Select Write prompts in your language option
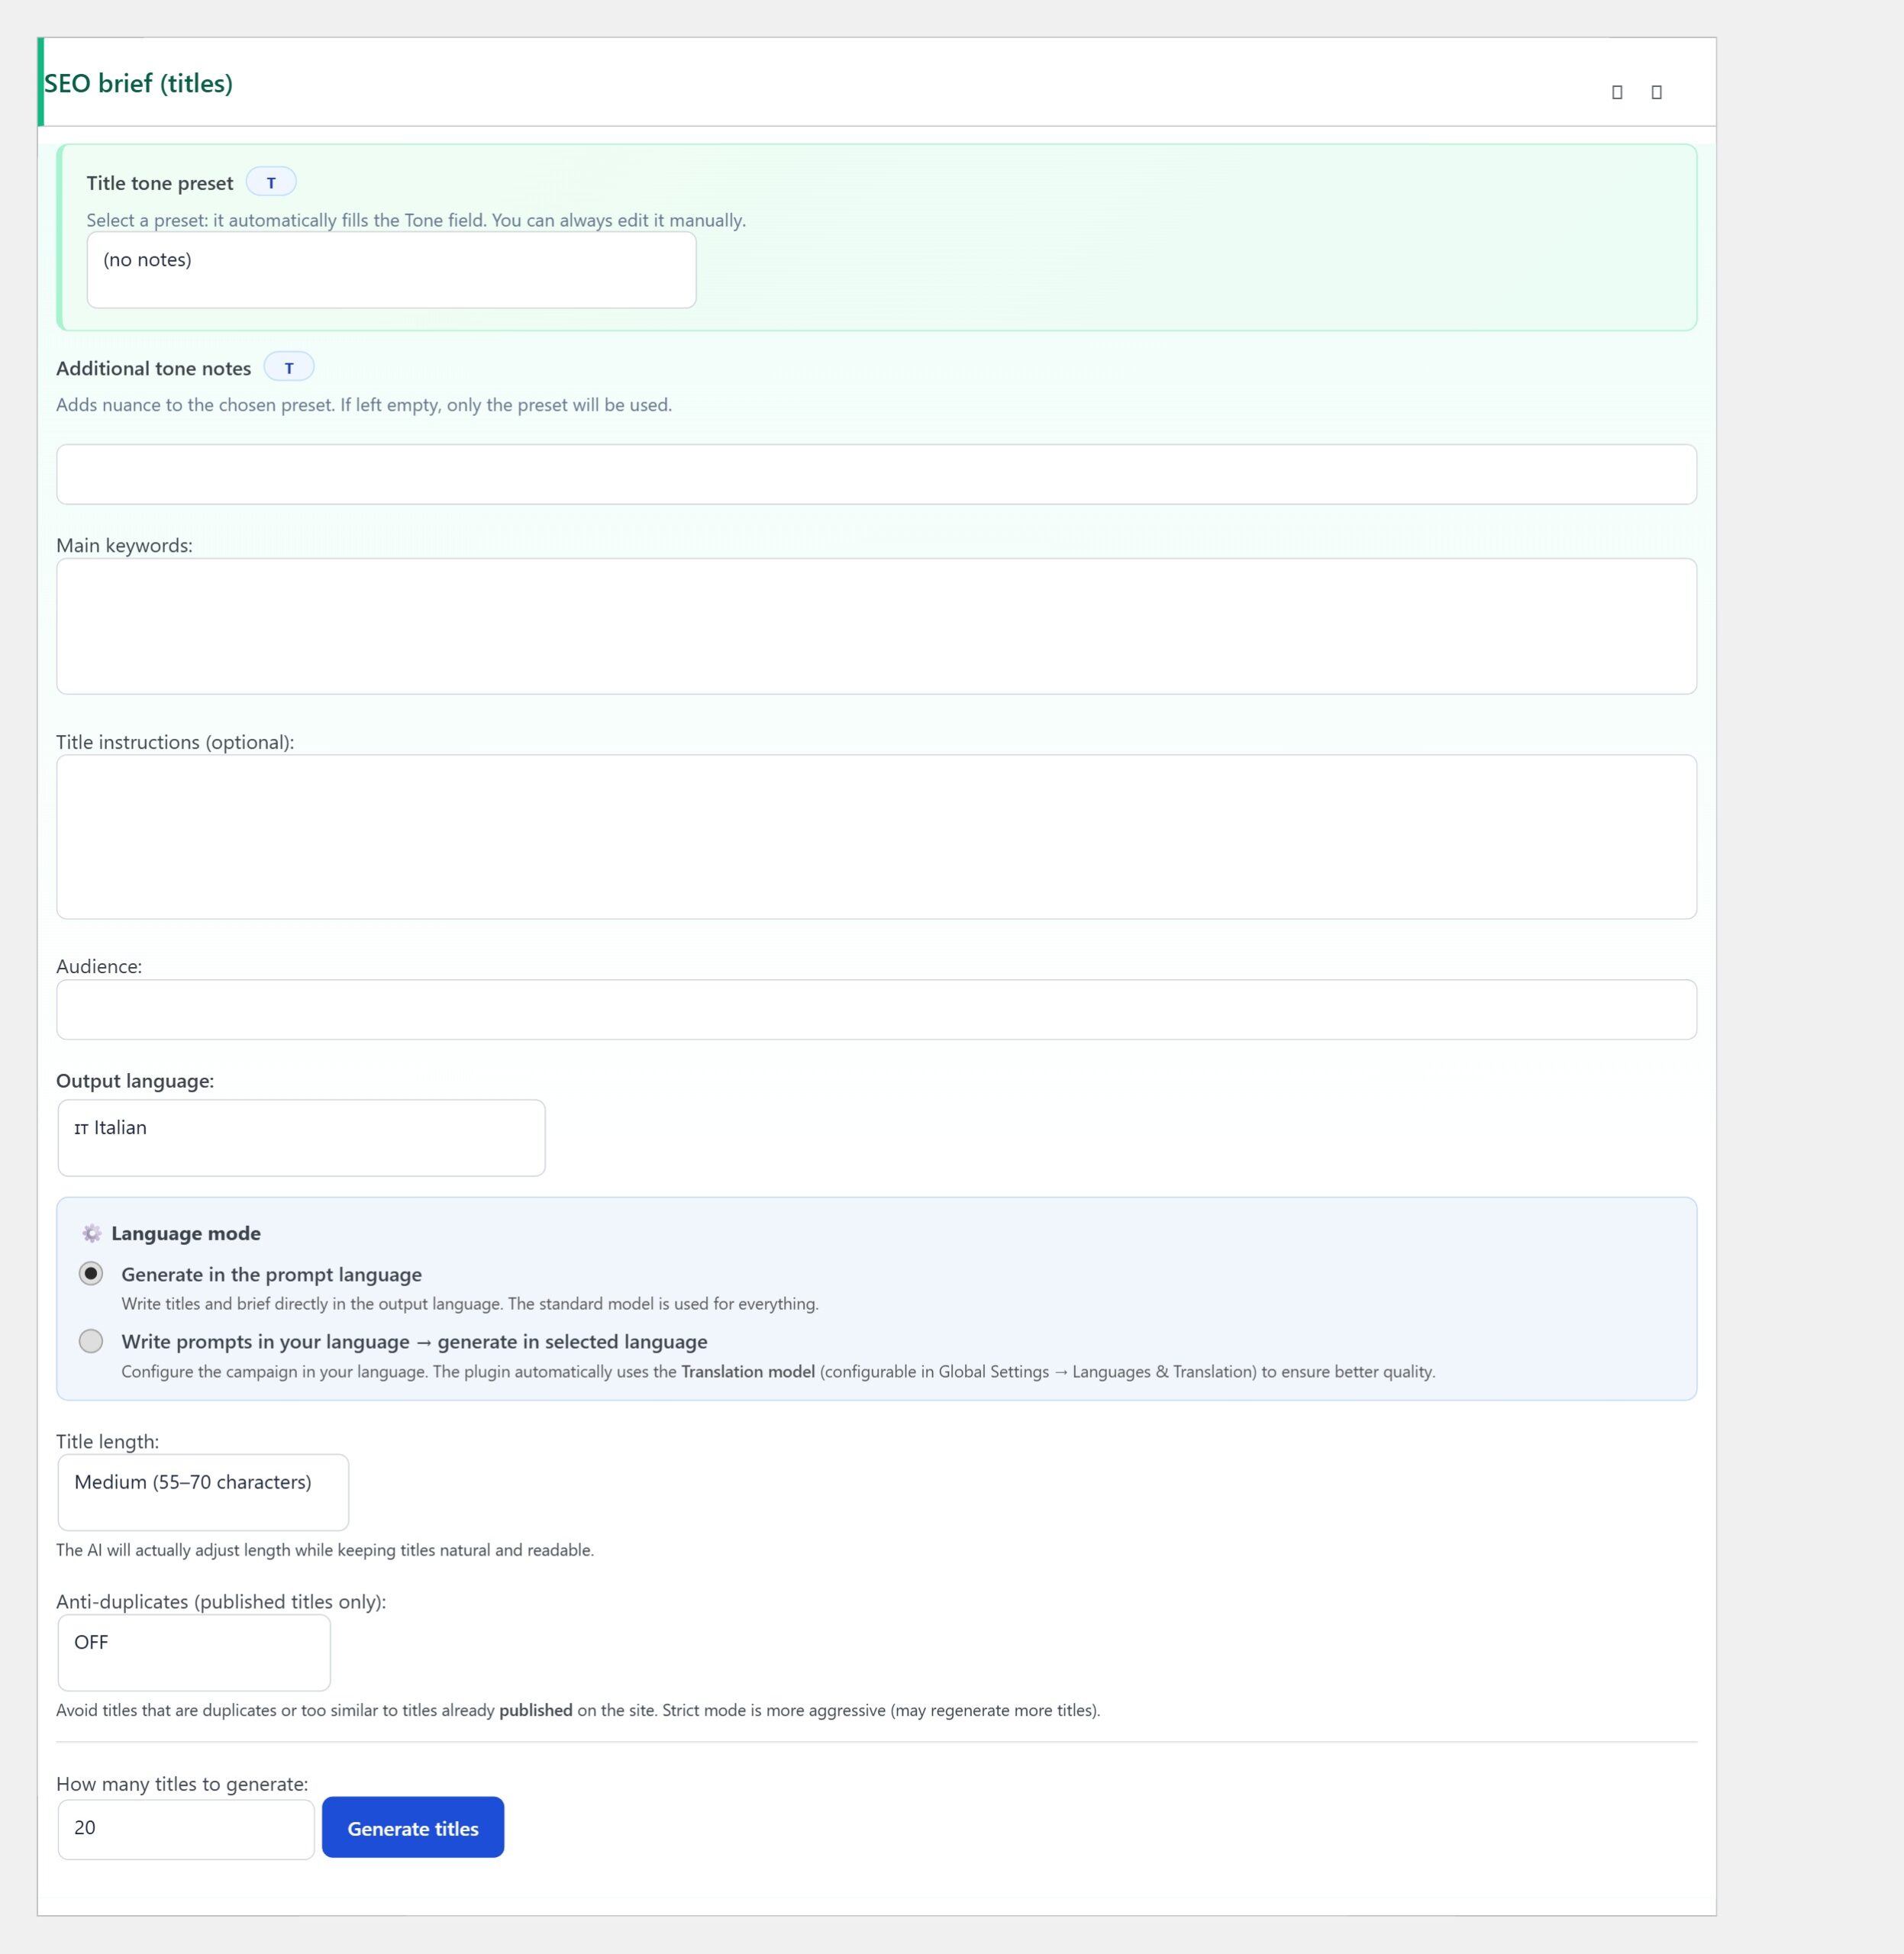The height and width of the screenshot is (1954, 1904). (91, 1340)
